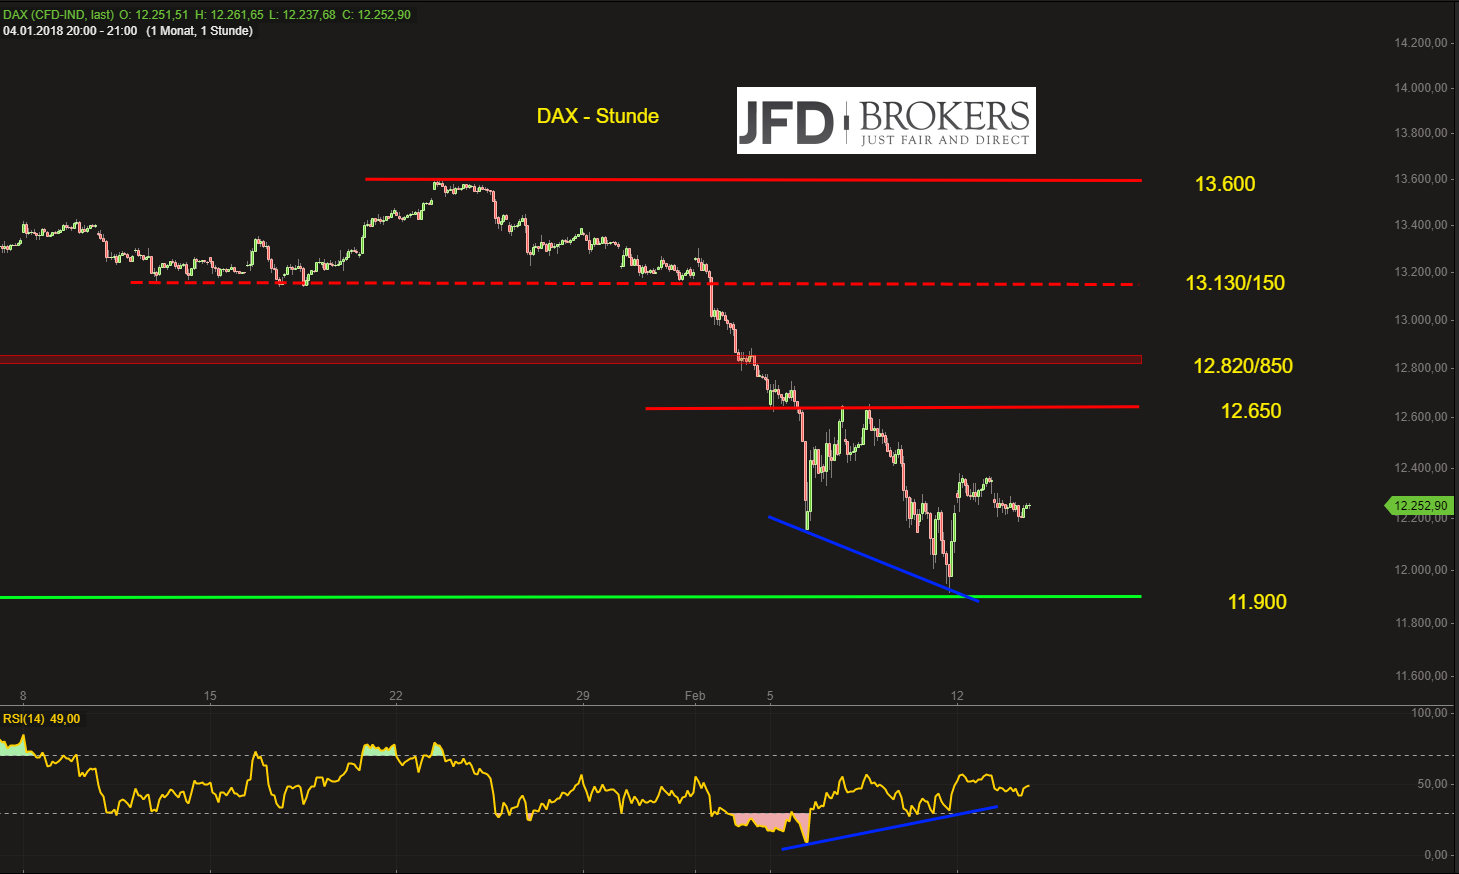Click the RSI scale label 0,00

tap(1436, 855)
